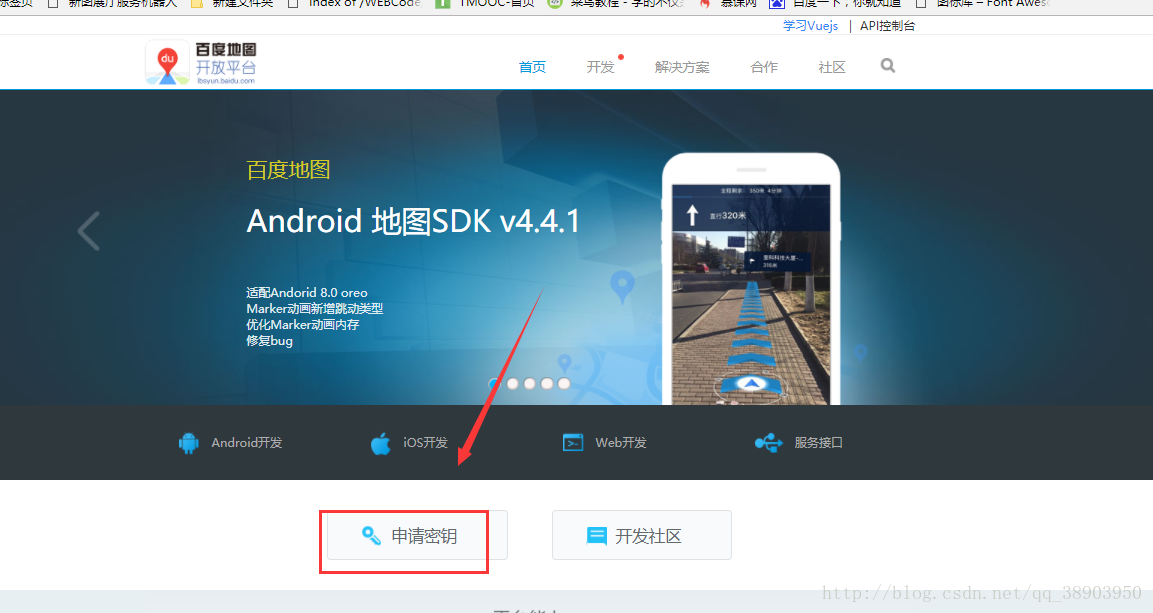Open the TMOOC-首页 bookmark
The image size is (1153, 613).
[x=485, y=4]
